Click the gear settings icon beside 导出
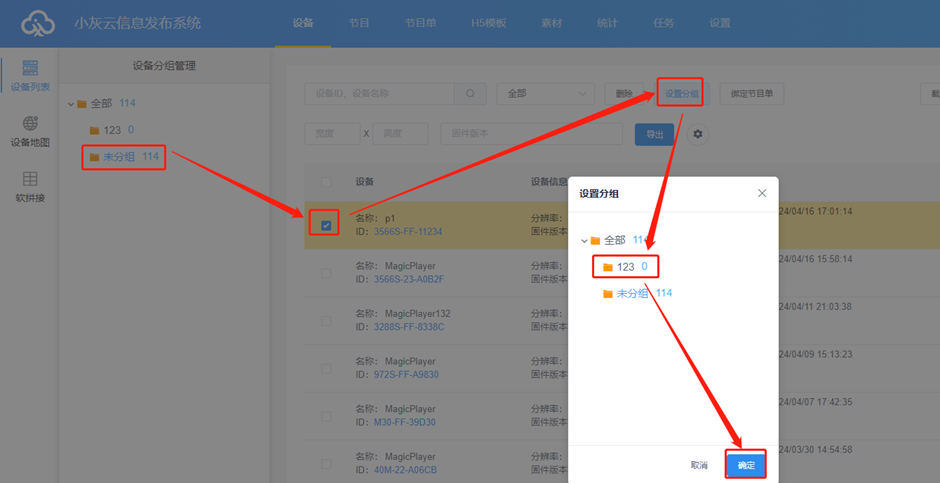Screen dimensions: 940x483 (698, 134)
